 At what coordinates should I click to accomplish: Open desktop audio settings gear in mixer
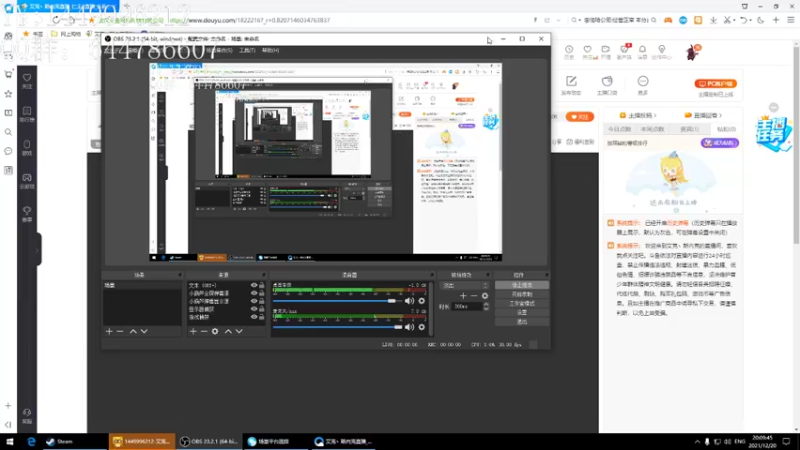421,301
